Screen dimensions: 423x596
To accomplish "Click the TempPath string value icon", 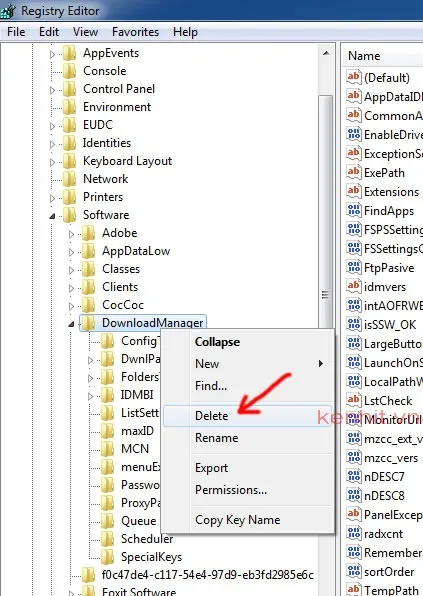I will (x=353, y=590).
